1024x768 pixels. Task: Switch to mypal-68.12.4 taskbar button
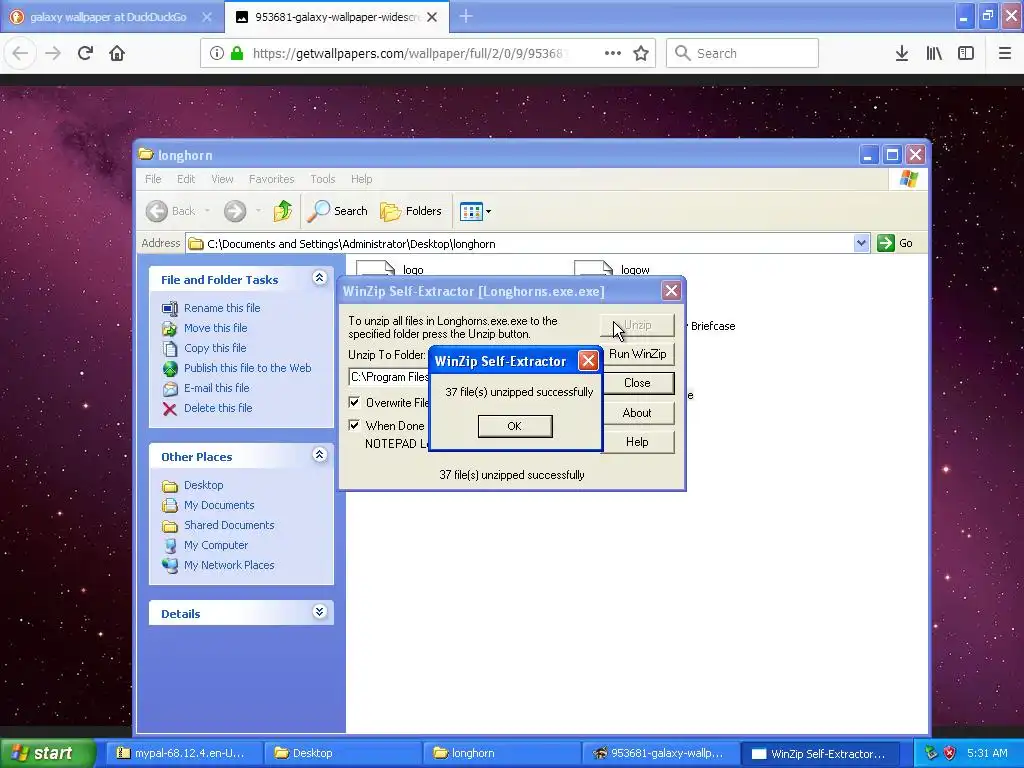(x=184, y=753)
